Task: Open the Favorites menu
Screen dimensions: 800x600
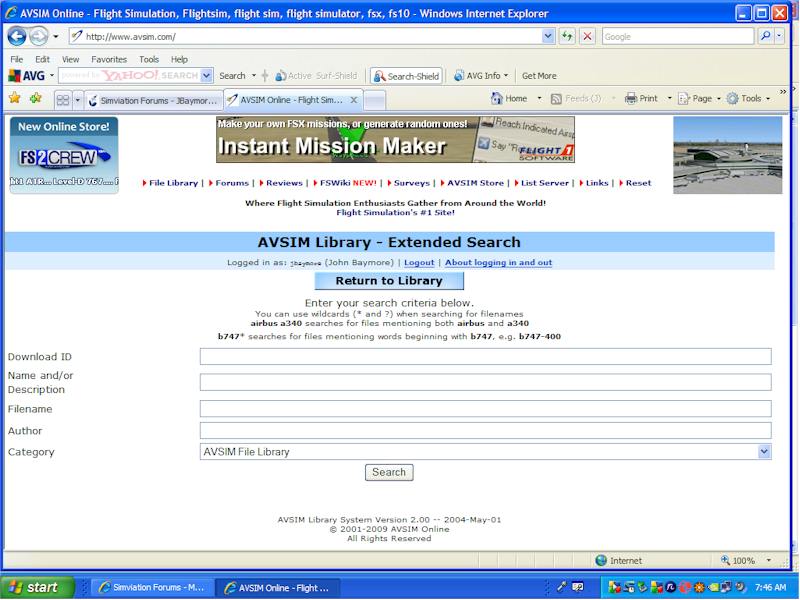Action: 109,60
